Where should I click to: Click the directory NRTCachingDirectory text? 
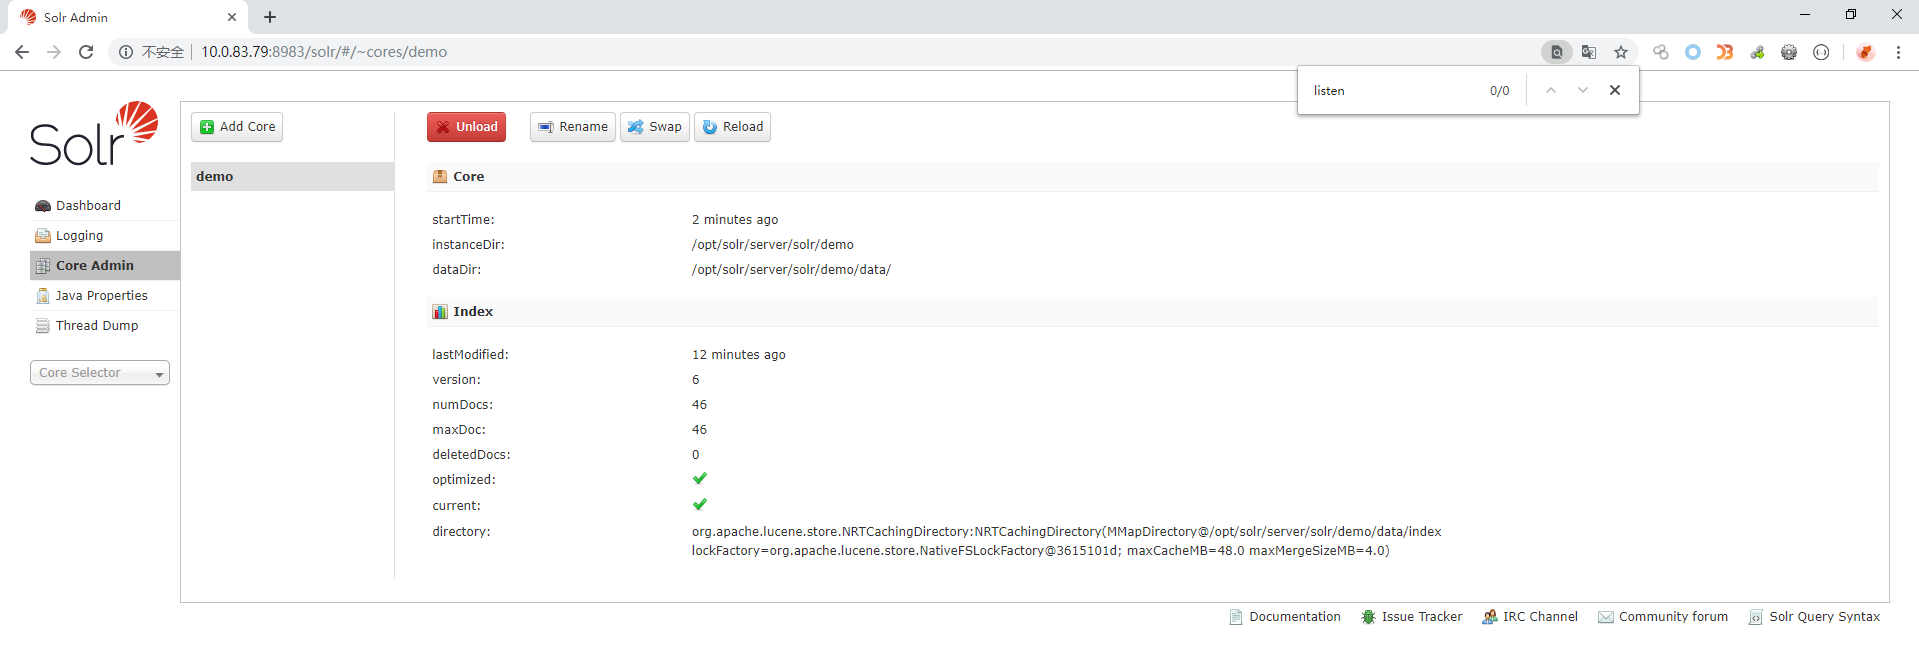1066,541
